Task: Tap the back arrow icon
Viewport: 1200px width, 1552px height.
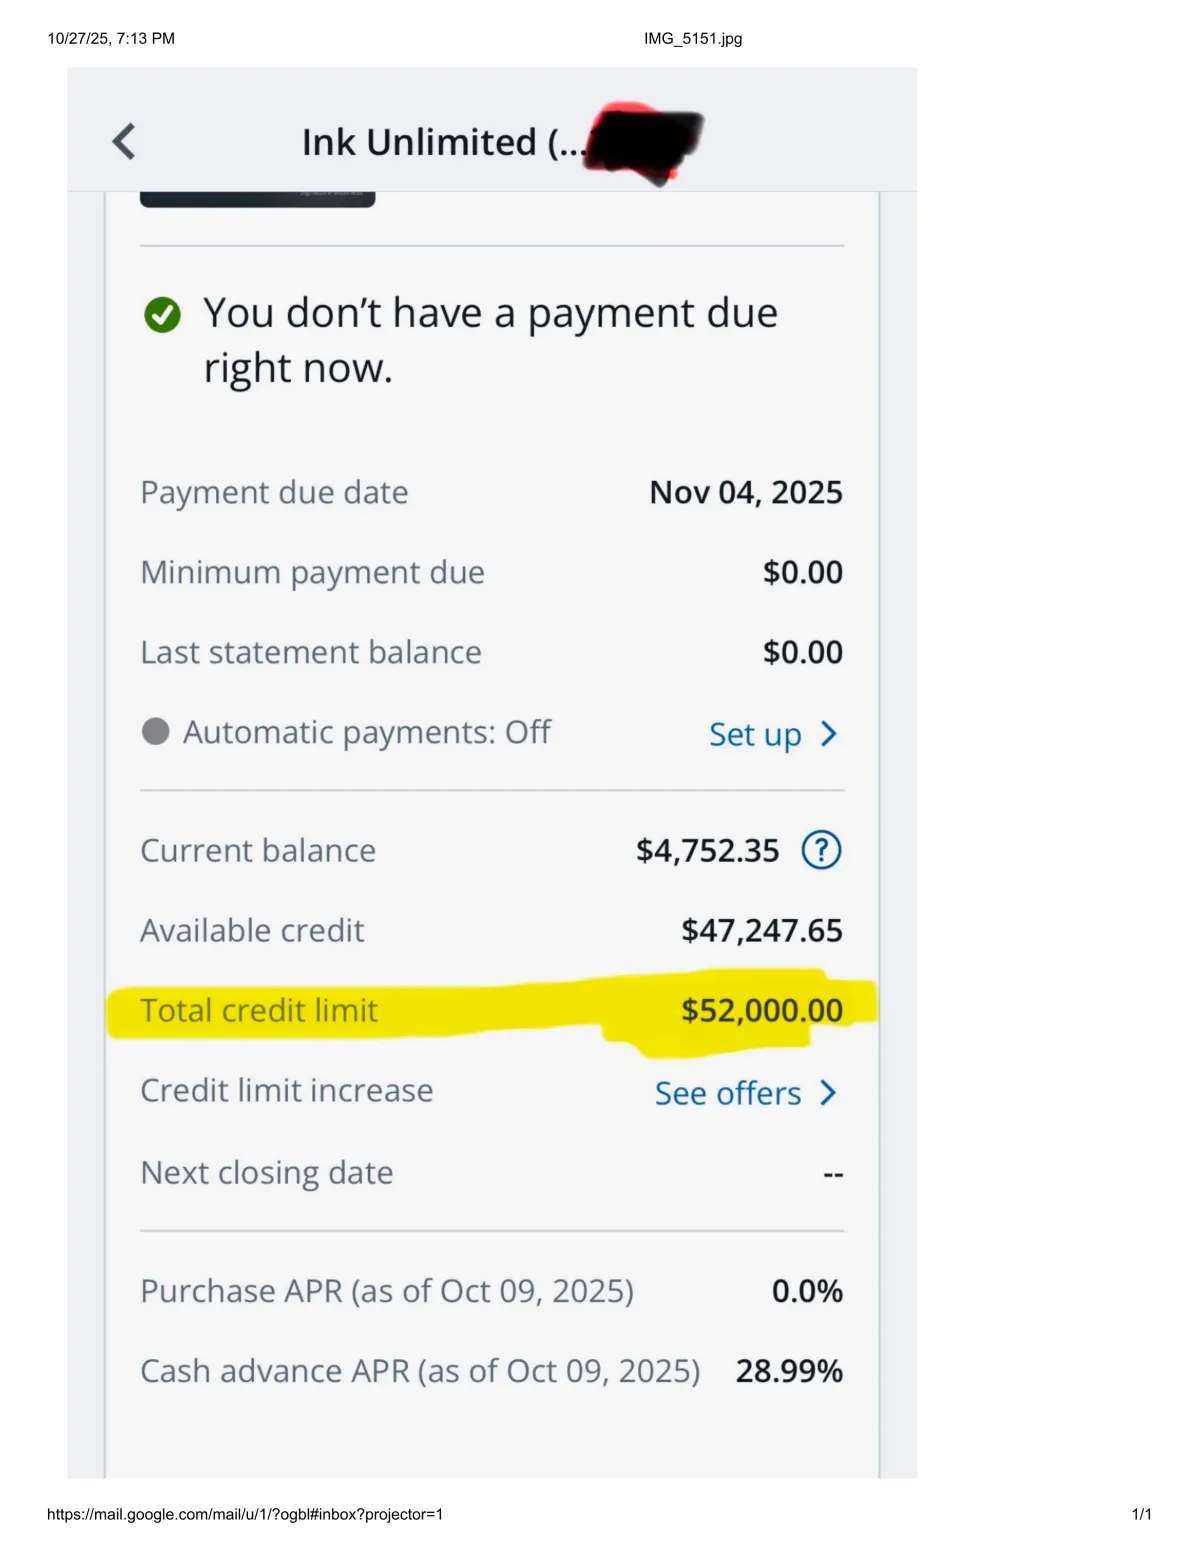Action: 124,141
